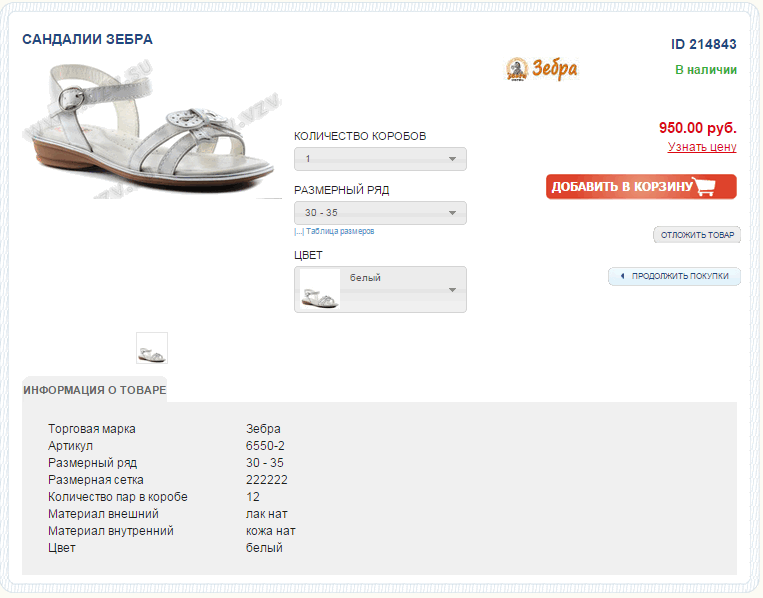
Task: Expand the Размерный ряд 30 - 35 dropdown
Action: (380, 213)
